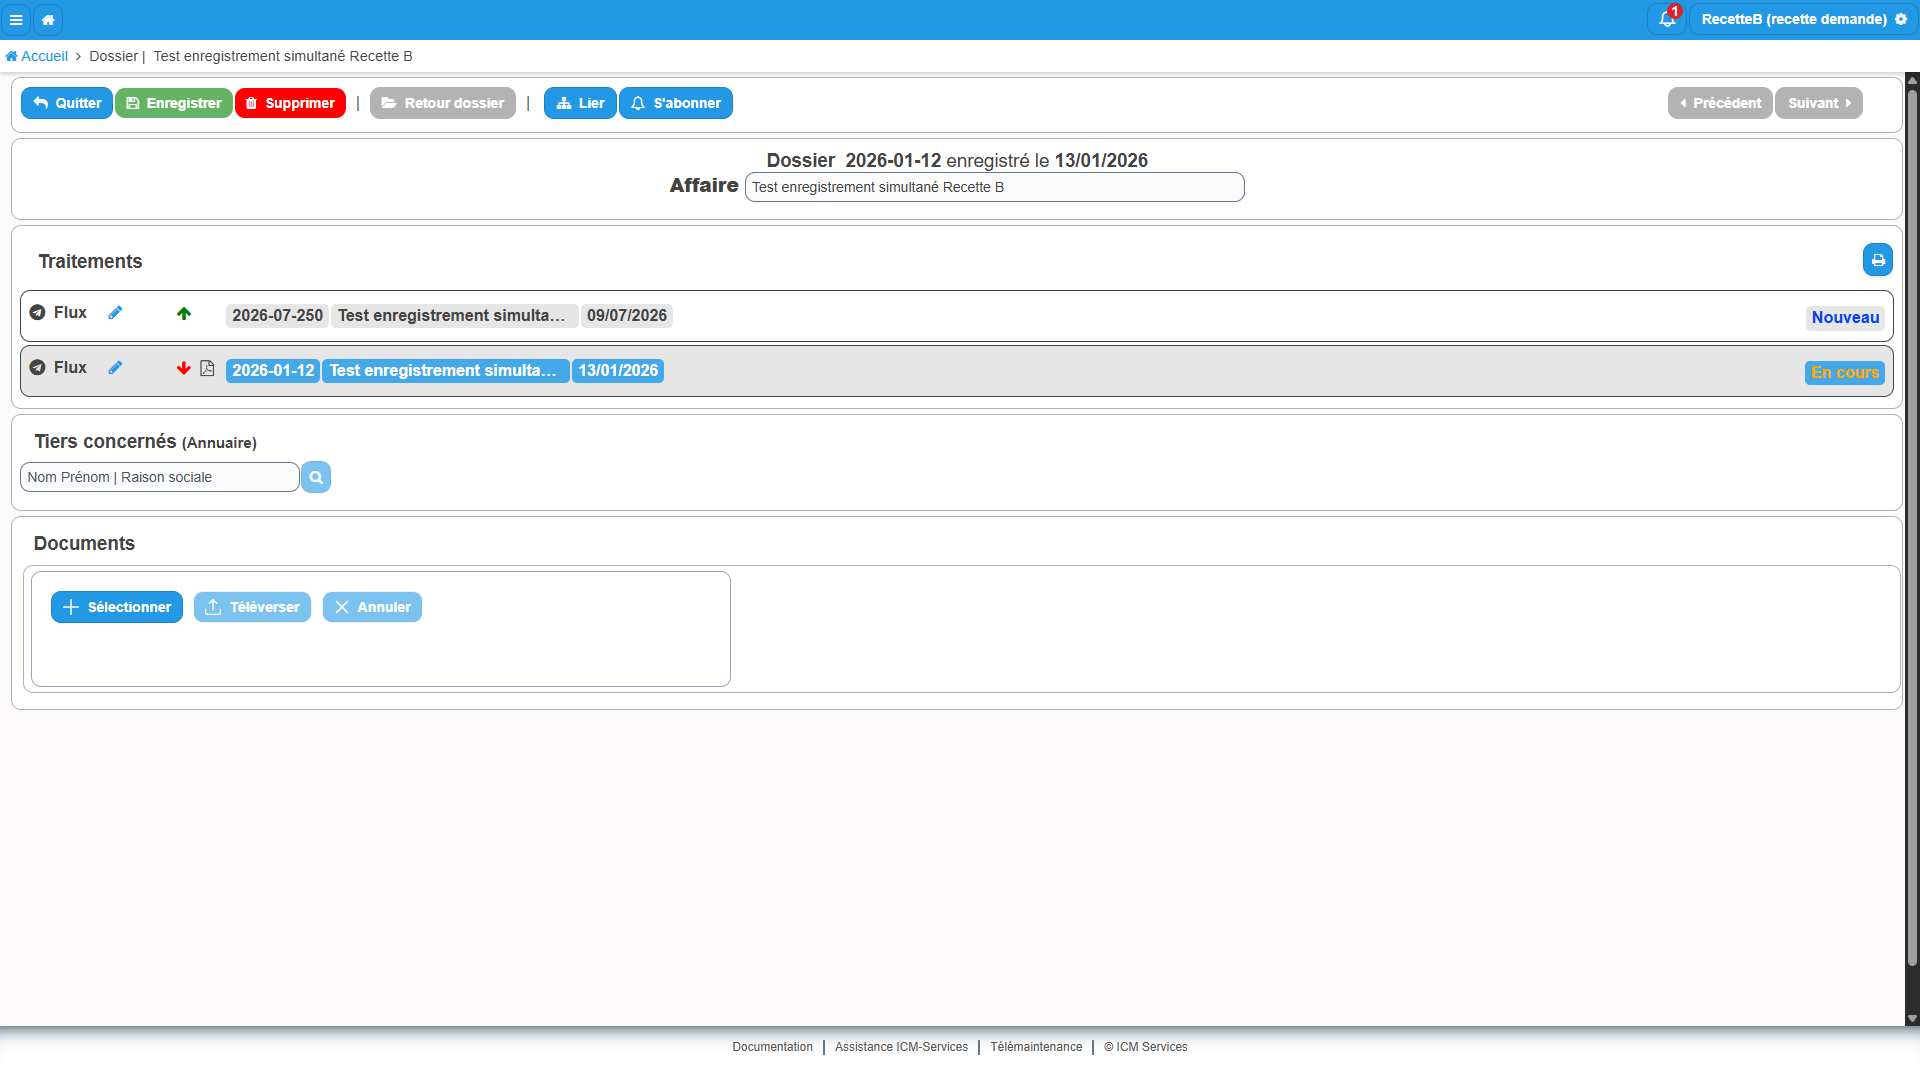
Task: Open Assistance ICM-Services link
Action: pyautogui.click(x=901, y=1047)
